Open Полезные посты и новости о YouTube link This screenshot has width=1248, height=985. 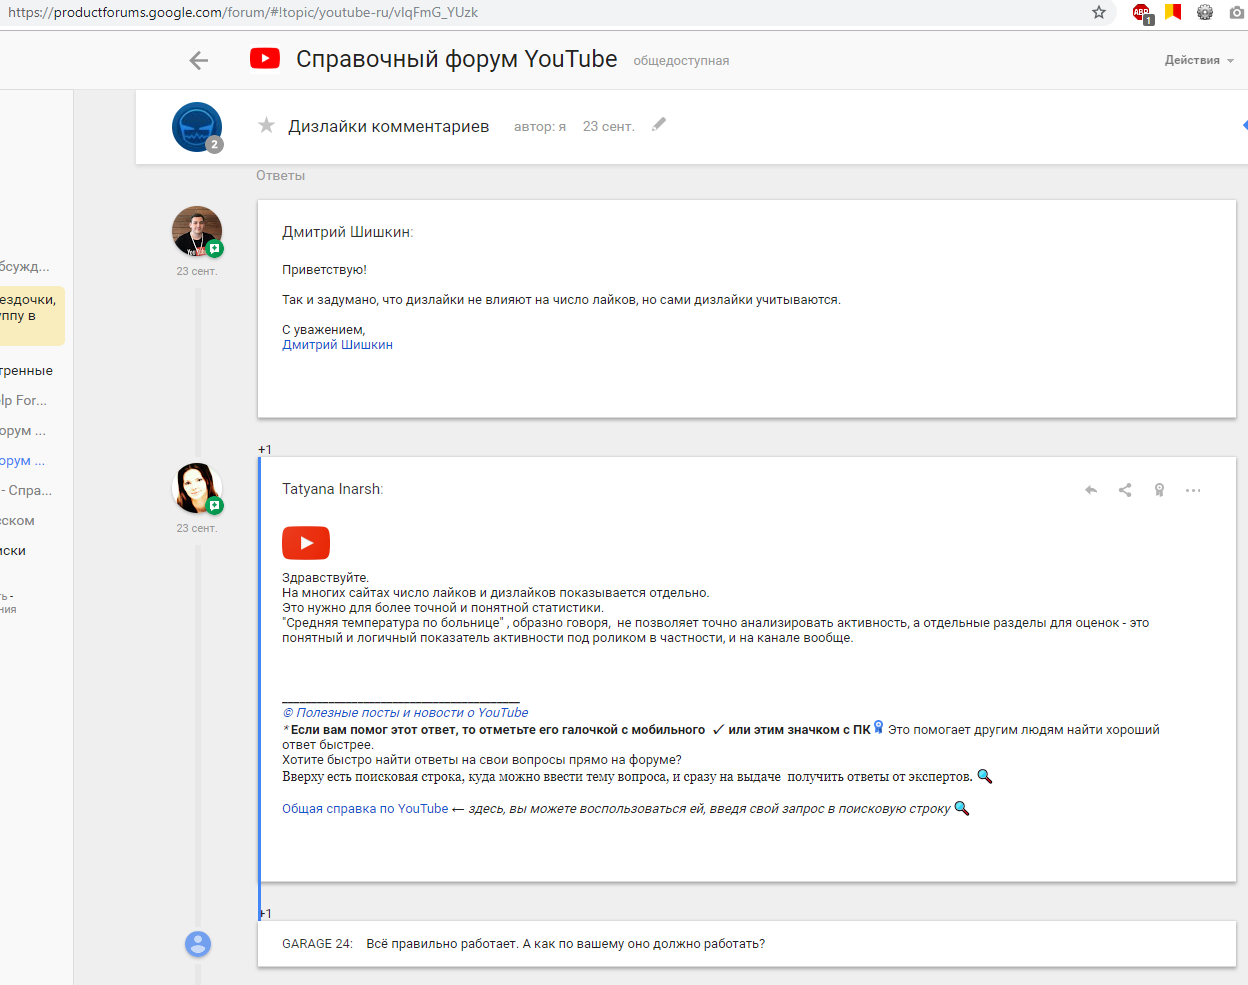[405, 713]
